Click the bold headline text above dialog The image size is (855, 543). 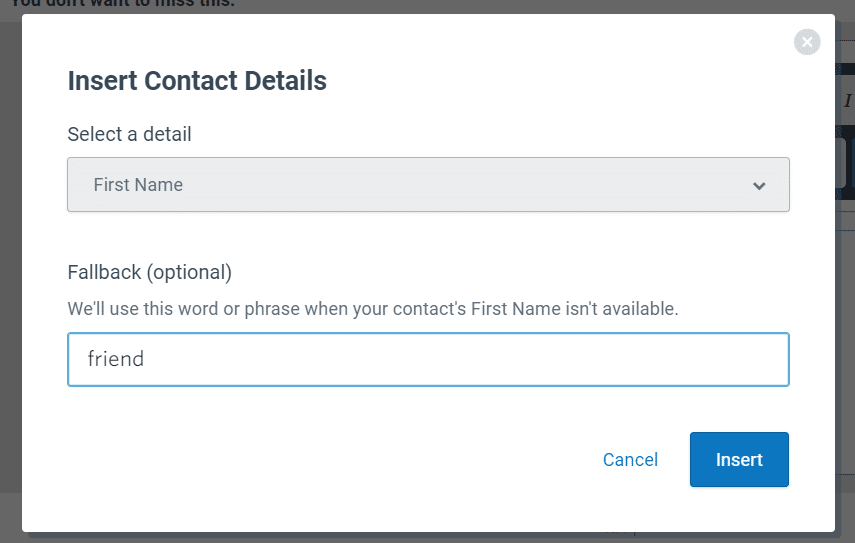pyautogui.click(x=123, y=4)
